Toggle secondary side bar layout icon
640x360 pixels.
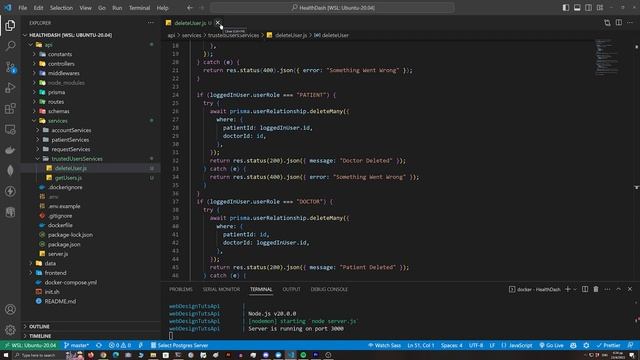click(x=589, y=7)
